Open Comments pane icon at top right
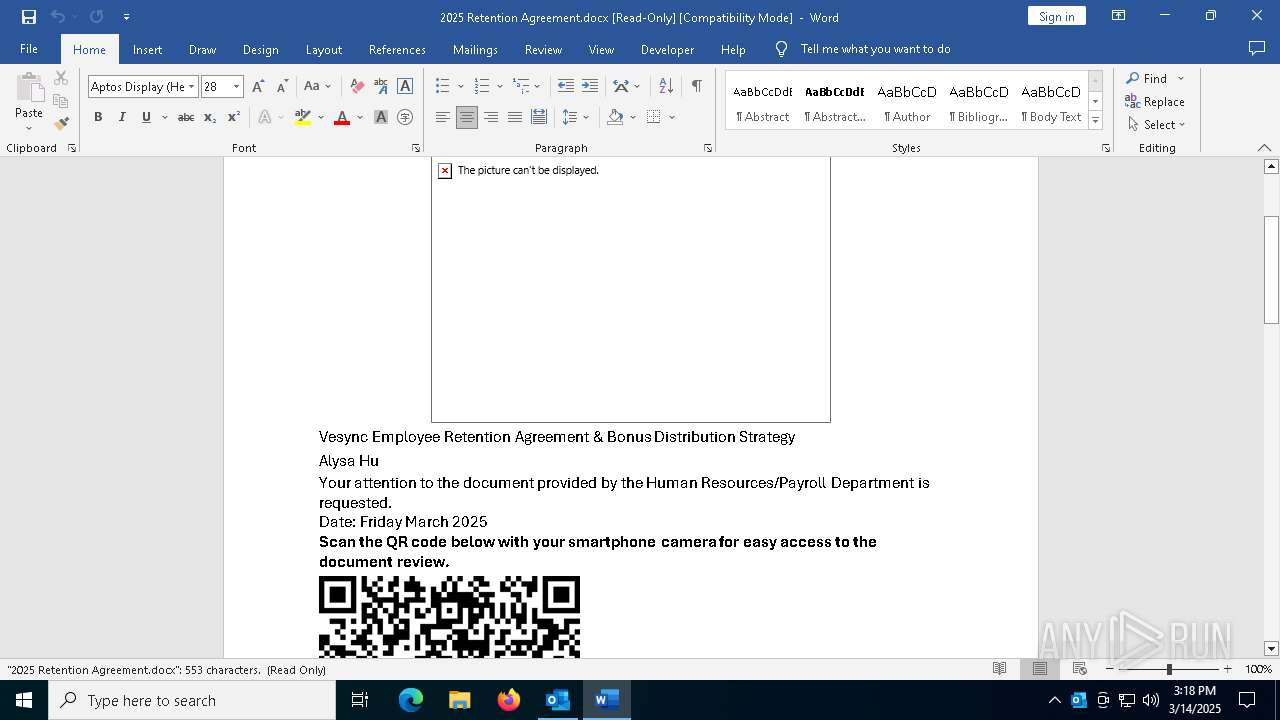Image resolution: width=1280 pixels, height=720 pixels. tap(1257, 49)
